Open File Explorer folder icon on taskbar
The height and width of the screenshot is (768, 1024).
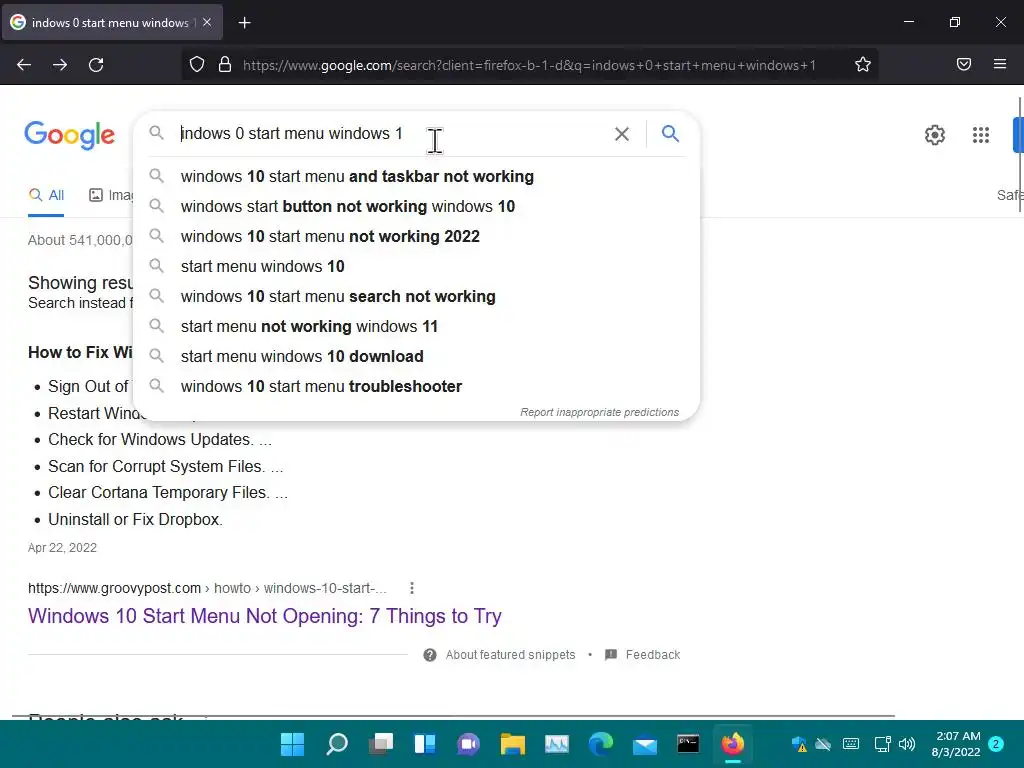[x=513, y=744]
